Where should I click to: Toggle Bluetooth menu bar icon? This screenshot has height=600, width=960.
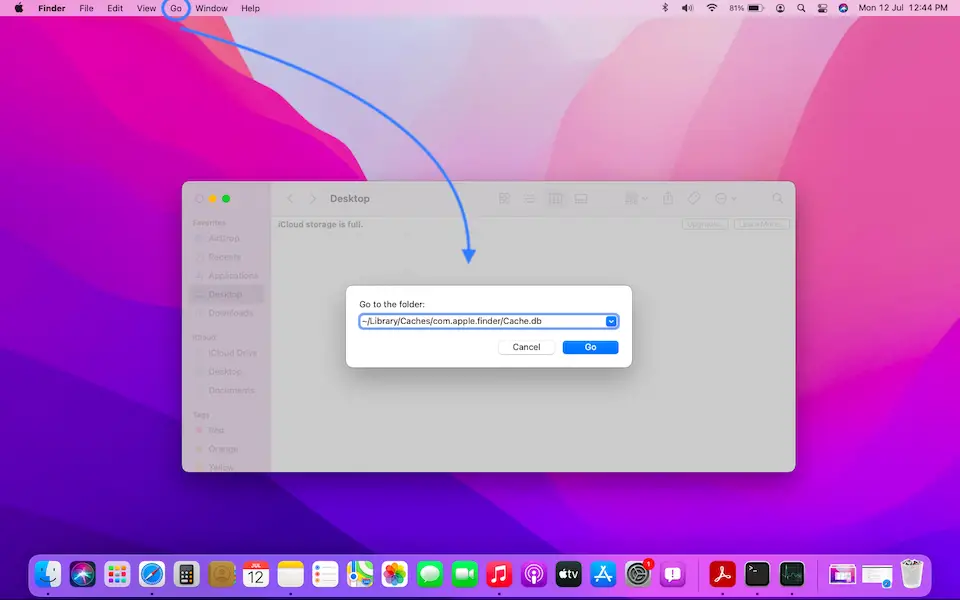click(x=666, y=8)
